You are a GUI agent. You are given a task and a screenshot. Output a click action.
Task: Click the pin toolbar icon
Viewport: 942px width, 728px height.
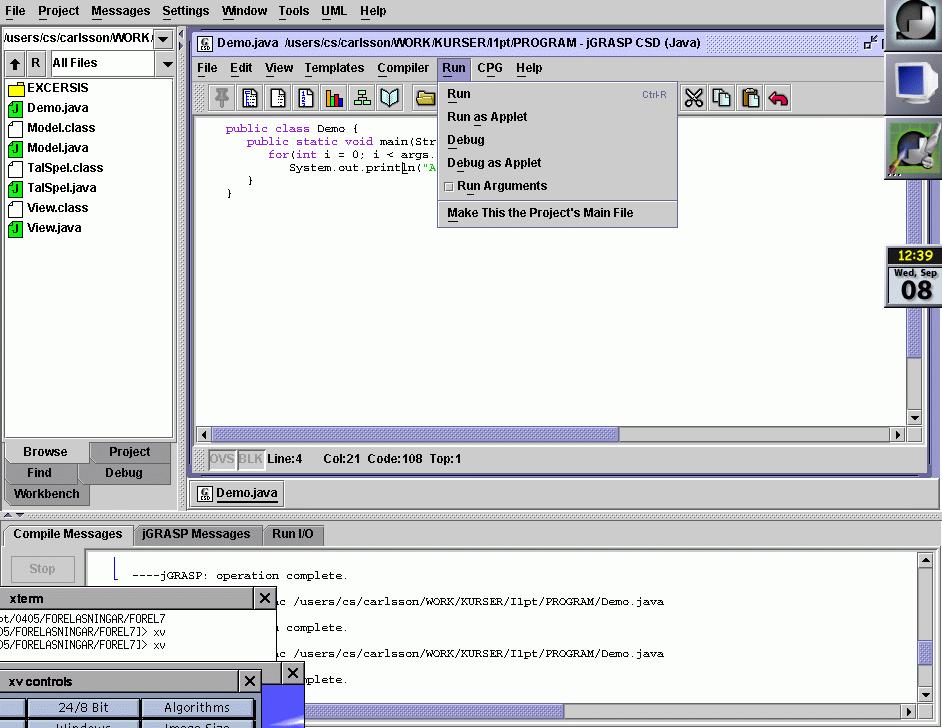pos(222,98)
